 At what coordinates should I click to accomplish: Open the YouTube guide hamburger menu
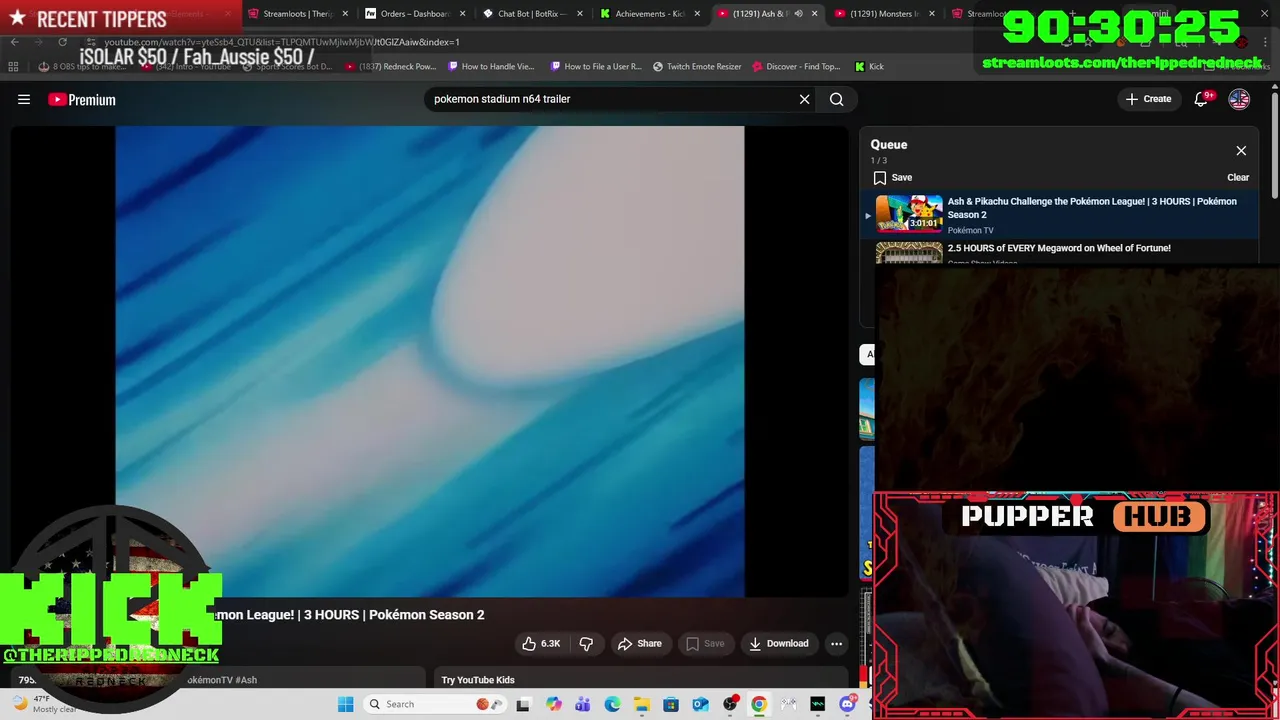(x=24, y=99)
